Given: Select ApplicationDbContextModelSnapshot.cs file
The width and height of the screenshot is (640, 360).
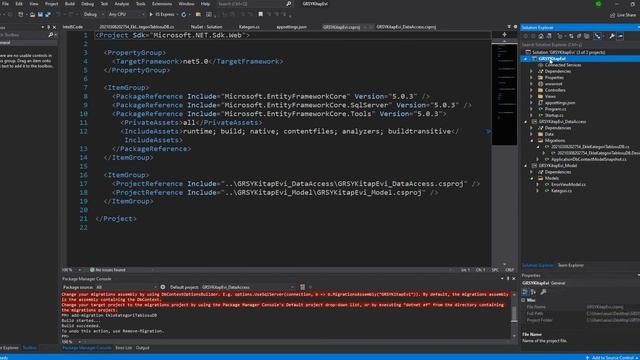Looking at the screenshot, I should 588,159.
